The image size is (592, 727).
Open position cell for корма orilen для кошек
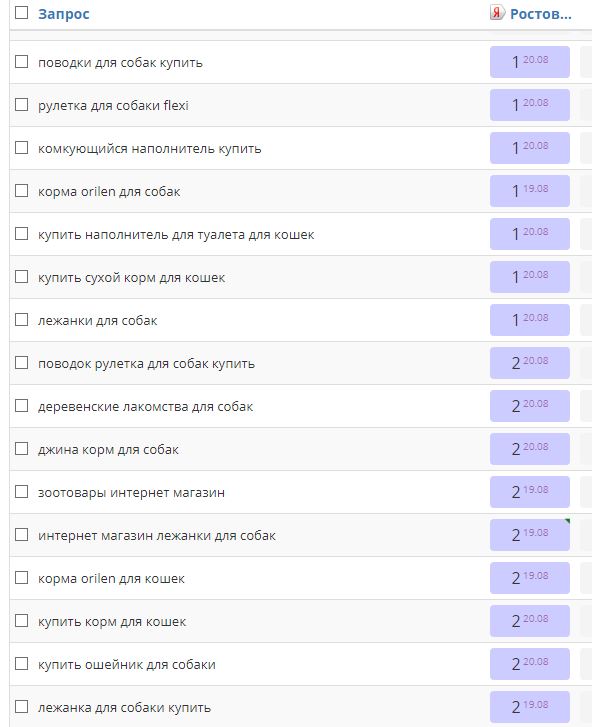tap(530, 578)
